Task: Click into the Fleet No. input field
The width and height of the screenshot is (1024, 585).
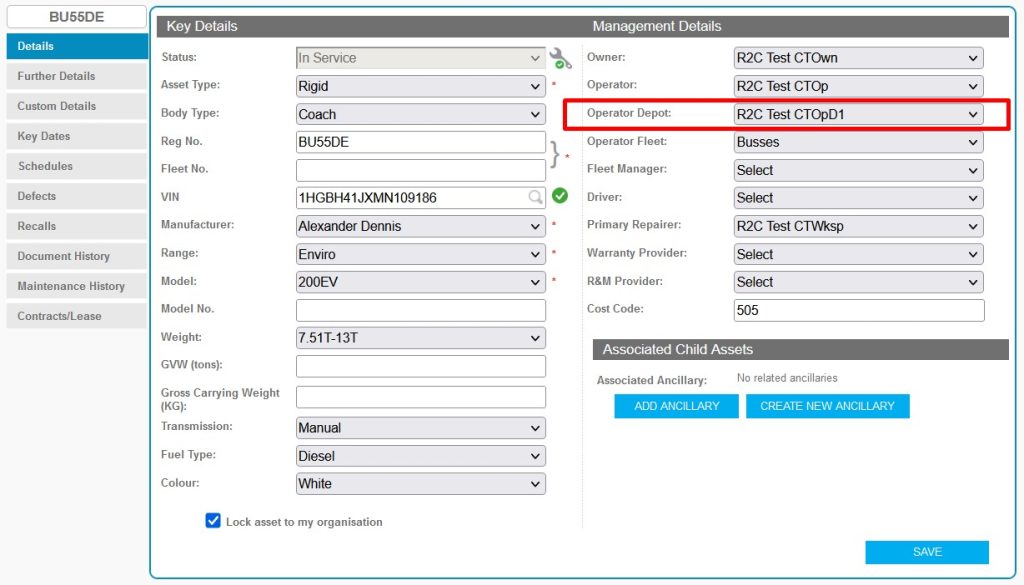Action: click(421, 170)
